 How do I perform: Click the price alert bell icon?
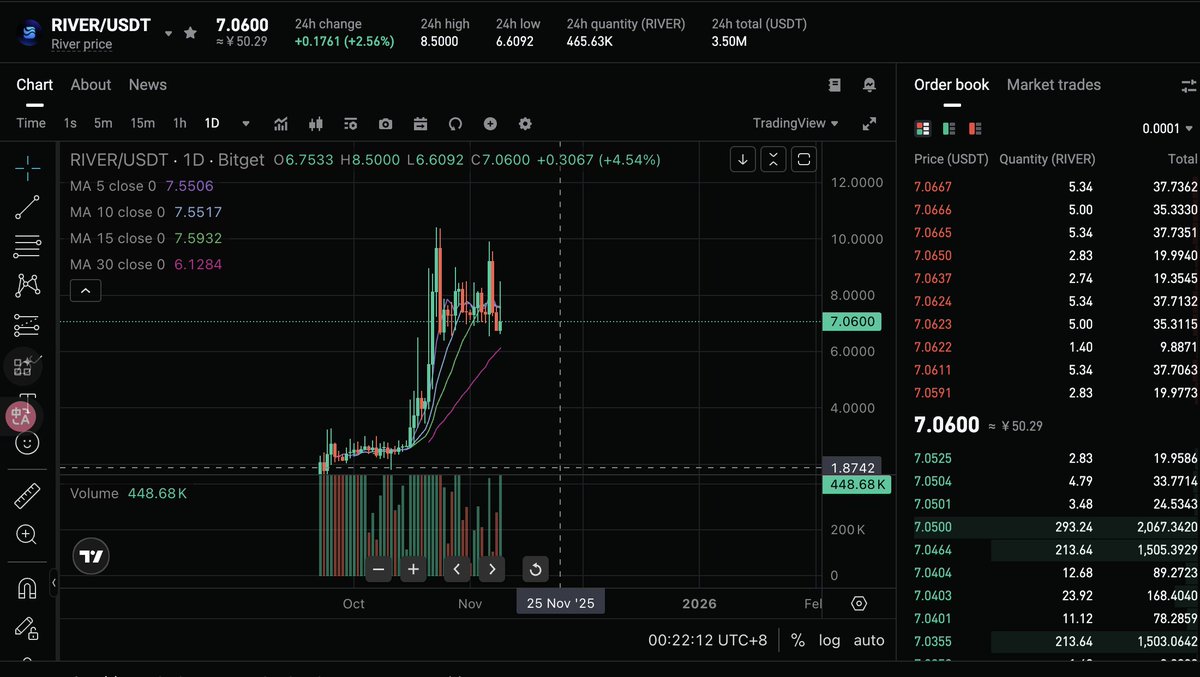pos(869,85)
